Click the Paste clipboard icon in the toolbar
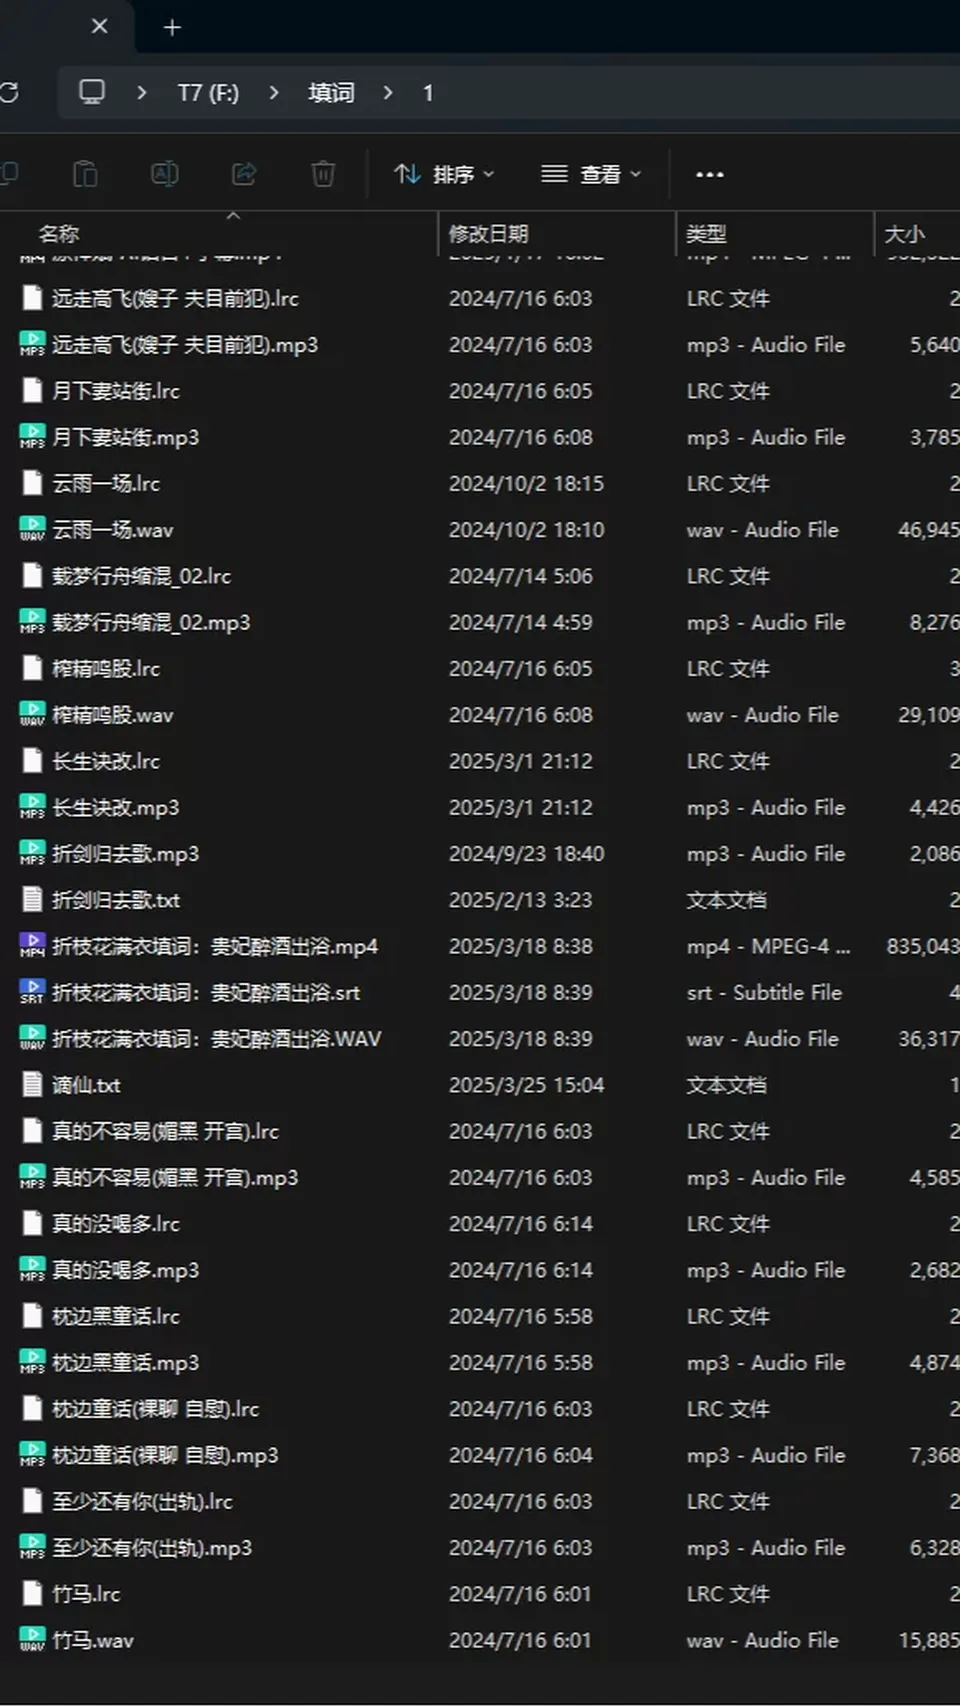The image size is (960, 1707). pyautogui.click(x=85, y=174)
